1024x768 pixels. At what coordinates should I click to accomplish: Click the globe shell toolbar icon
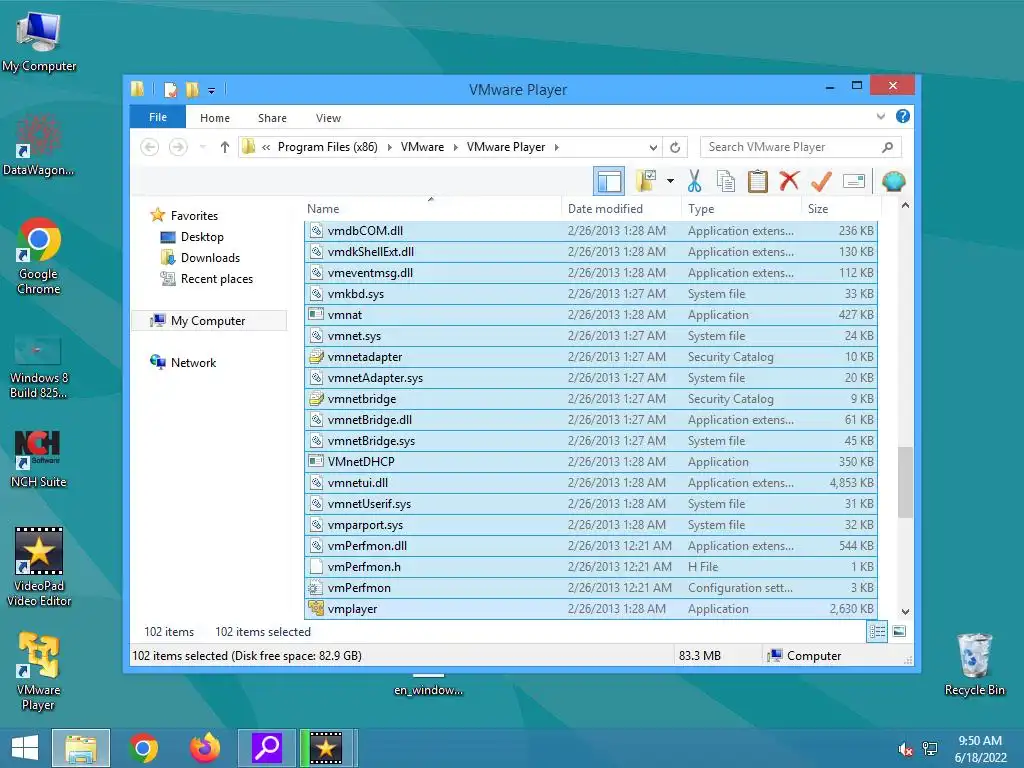coord(893,181)
